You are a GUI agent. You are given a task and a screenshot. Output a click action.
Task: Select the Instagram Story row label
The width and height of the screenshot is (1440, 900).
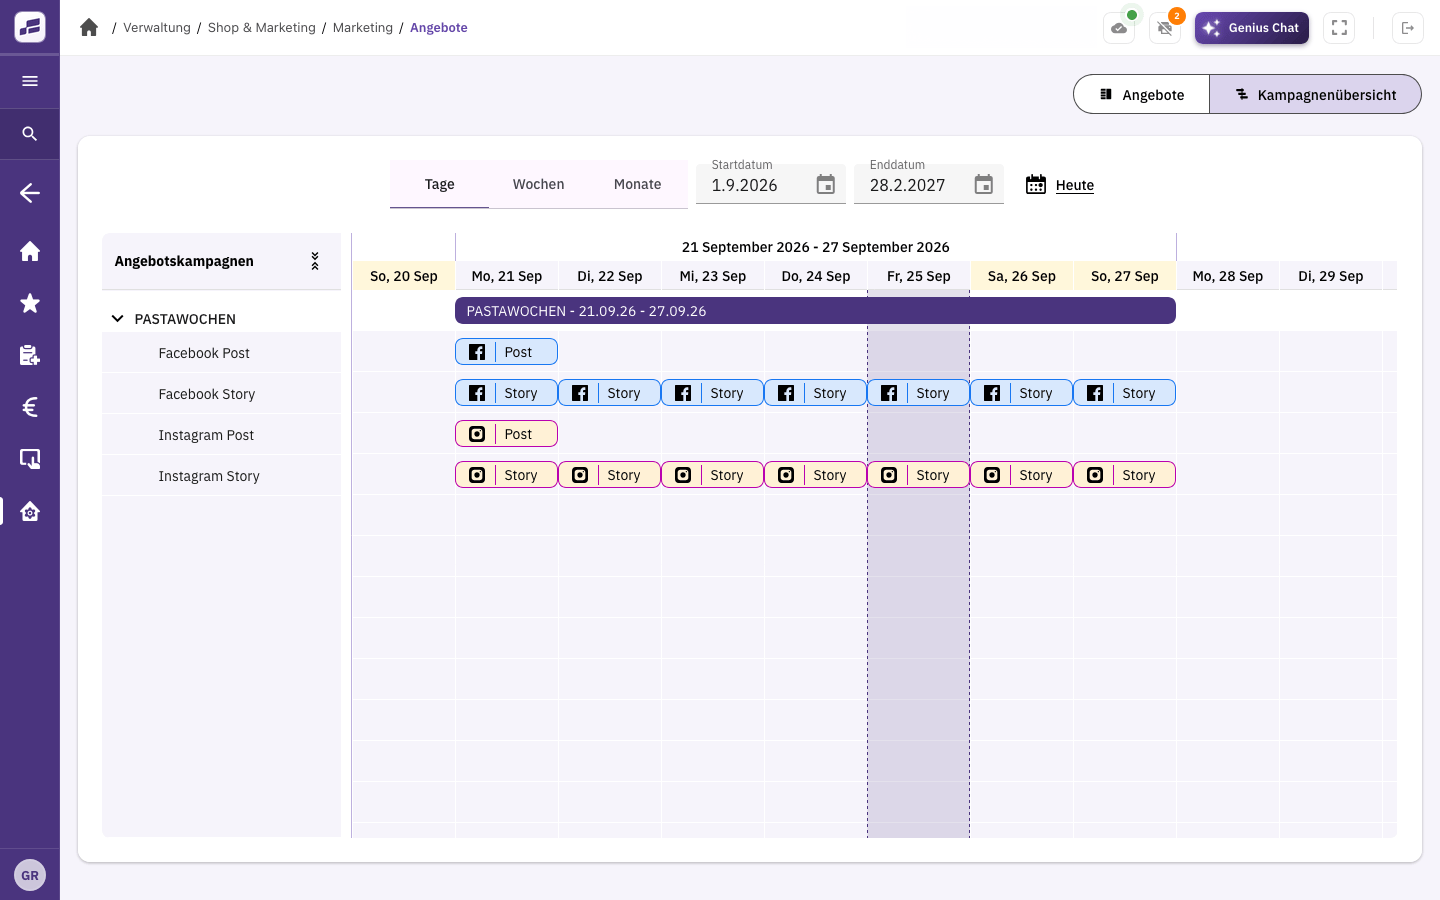[209, 476]
